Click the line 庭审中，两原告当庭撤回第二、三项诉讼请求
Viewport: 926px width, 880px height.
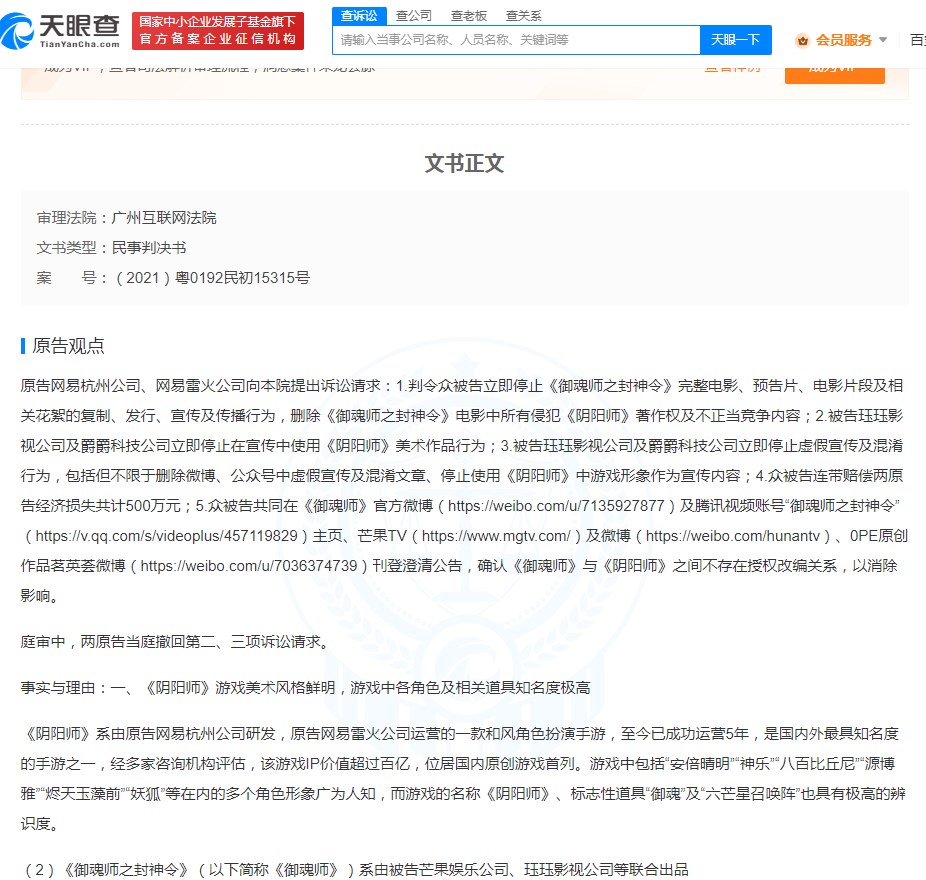[175, 641]
